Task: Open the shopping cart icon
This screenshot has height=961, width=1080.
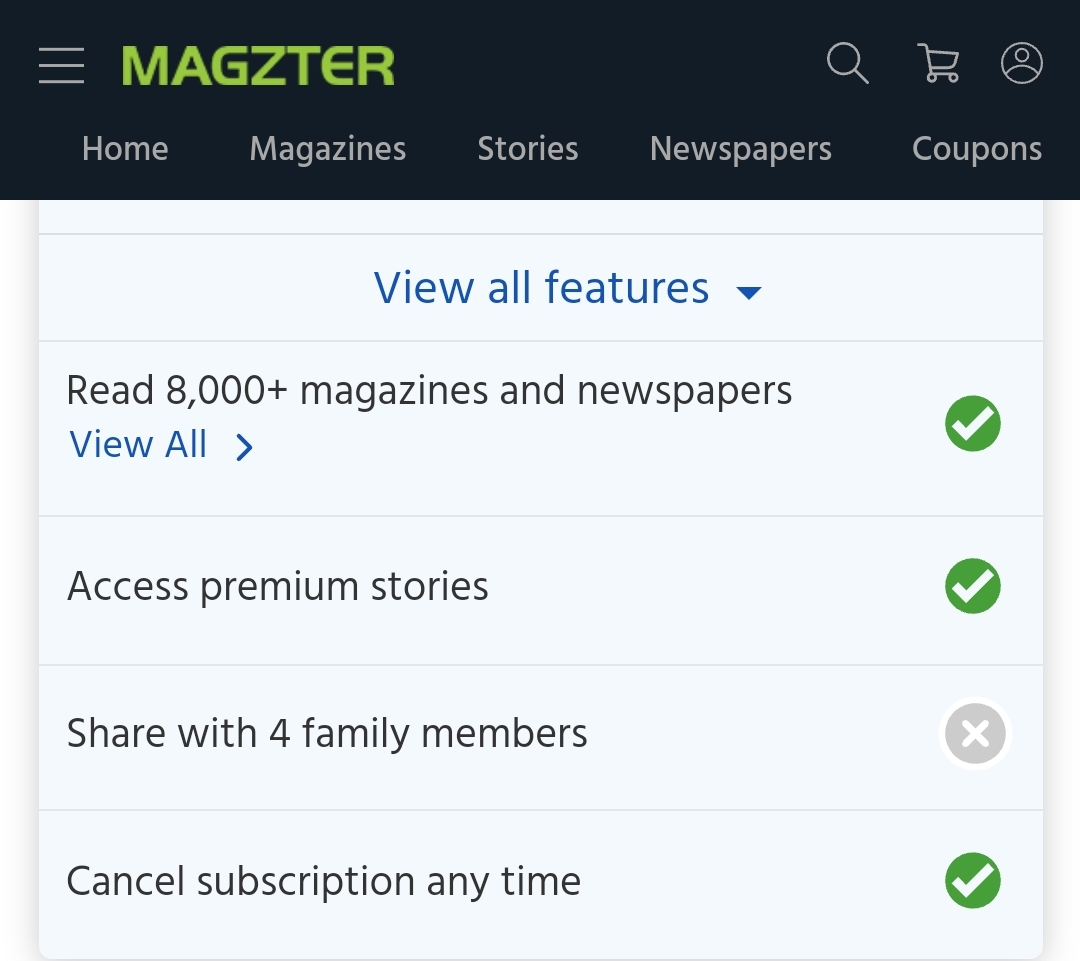Action: pyautogui.click(x=938, y=63)
